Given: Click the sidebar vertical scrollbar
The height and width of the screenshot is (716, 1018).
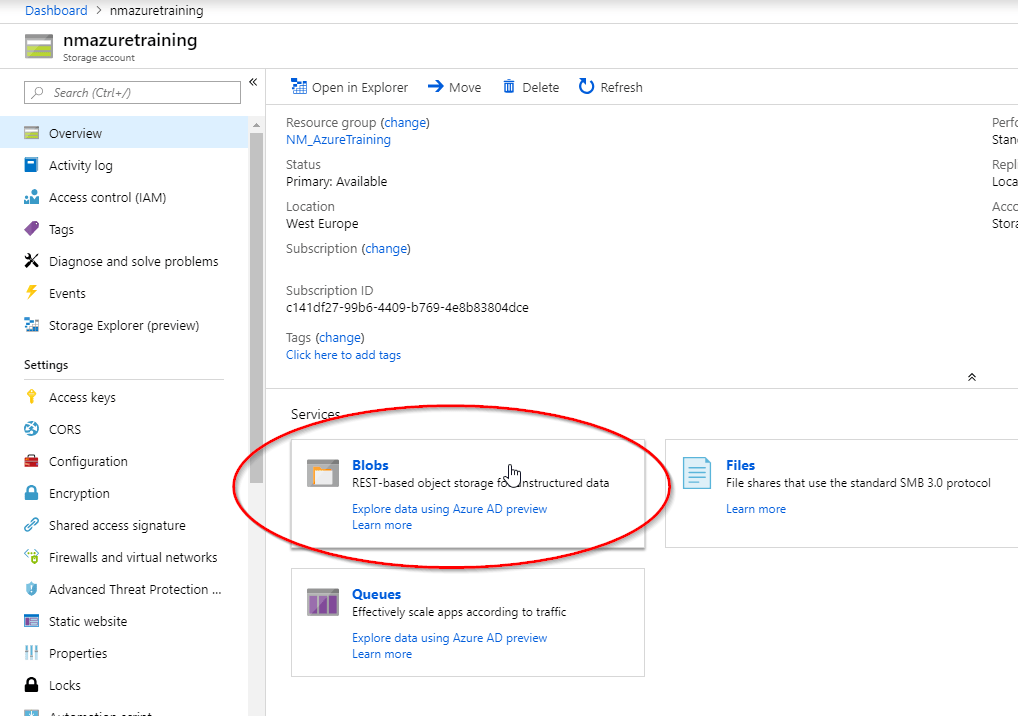Looking at the screenshot, I should tap(257, 300).
